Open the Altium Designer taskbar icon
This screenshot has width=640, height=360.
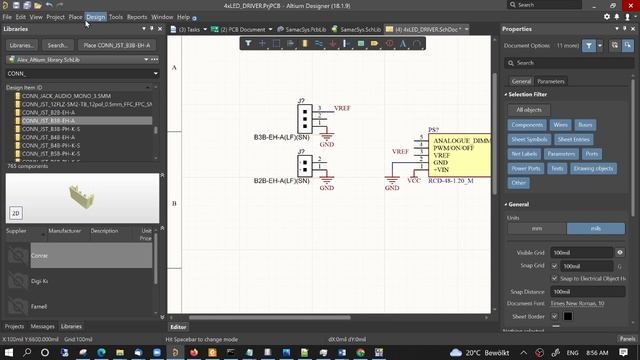pos(175,352)
